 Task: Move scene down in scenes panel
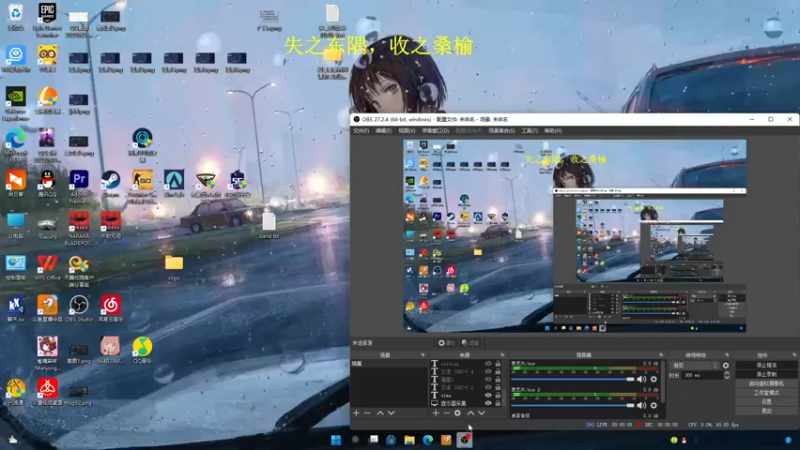(391, 413)
